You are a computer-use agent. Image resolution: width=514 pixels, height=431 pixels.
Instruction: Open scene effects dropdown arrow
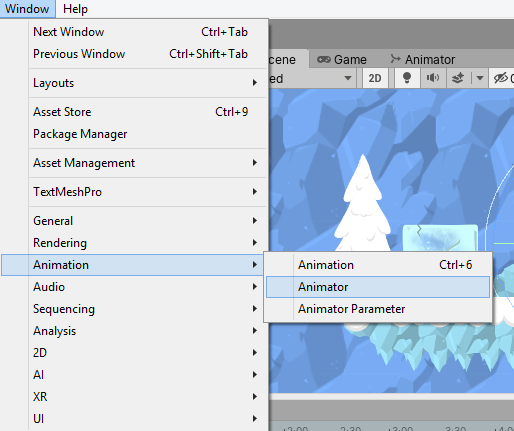480,78
